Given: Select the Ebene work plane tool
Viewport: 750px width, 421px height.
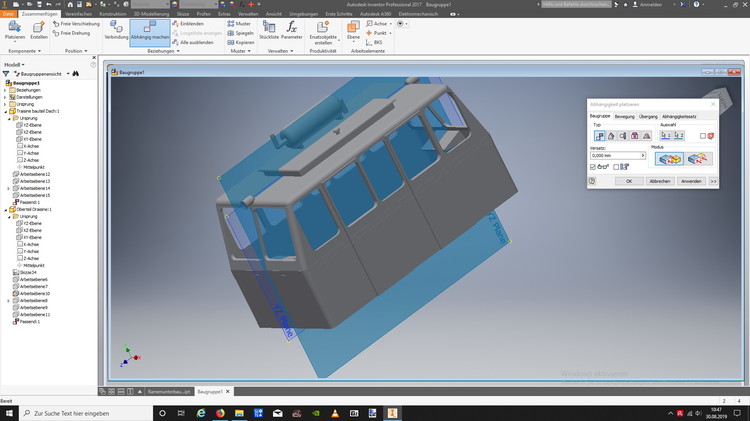Looking at the screenshot, I should (353, 28).
